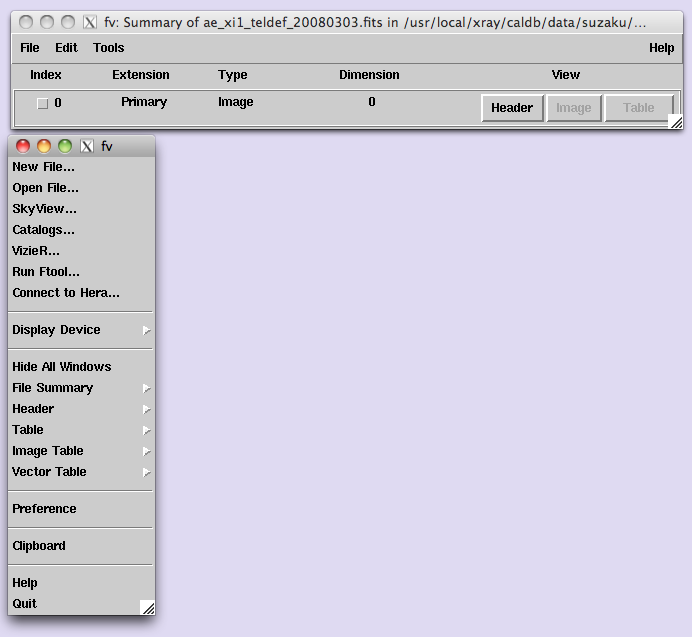692x637 pixels.
Task: Choose Run Ftool... entry
Action: tap(46, 272)
